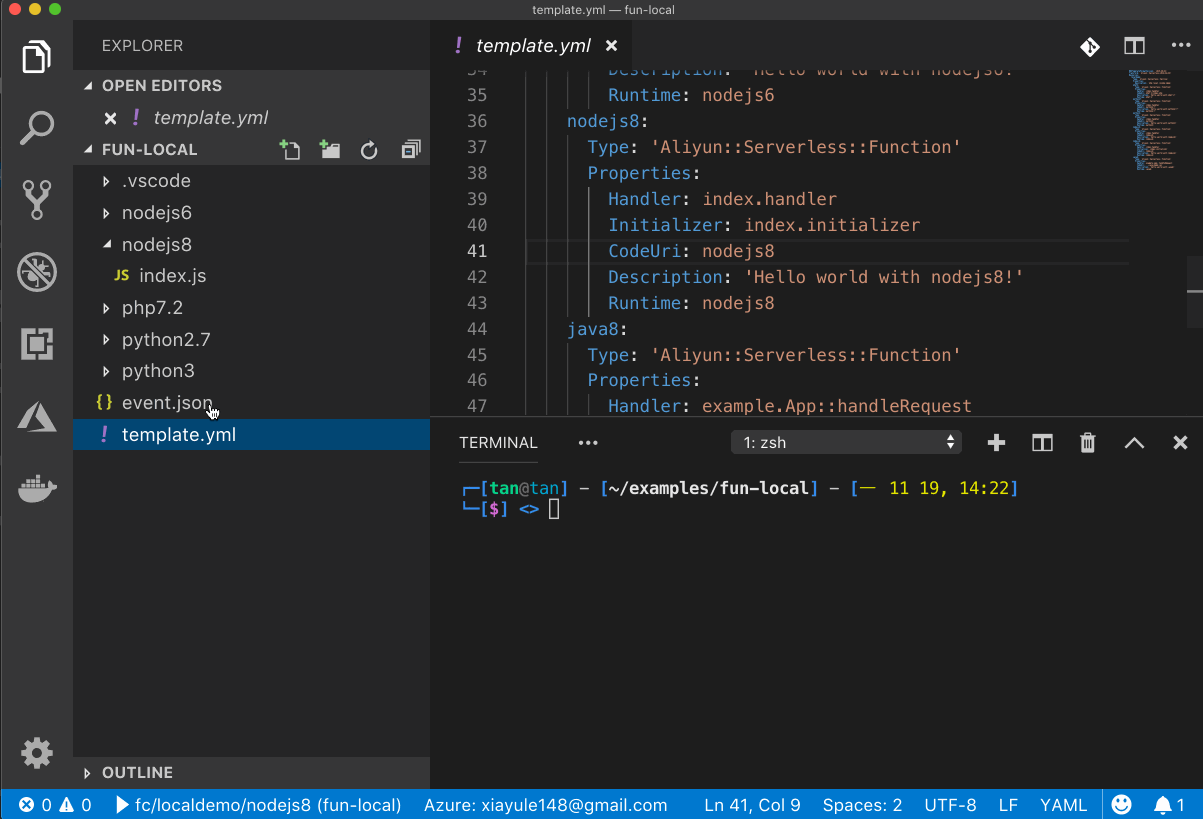Viewport: 1203px width, 819px height.
Task: Focus the terminal prompt input
Action: 554,510
